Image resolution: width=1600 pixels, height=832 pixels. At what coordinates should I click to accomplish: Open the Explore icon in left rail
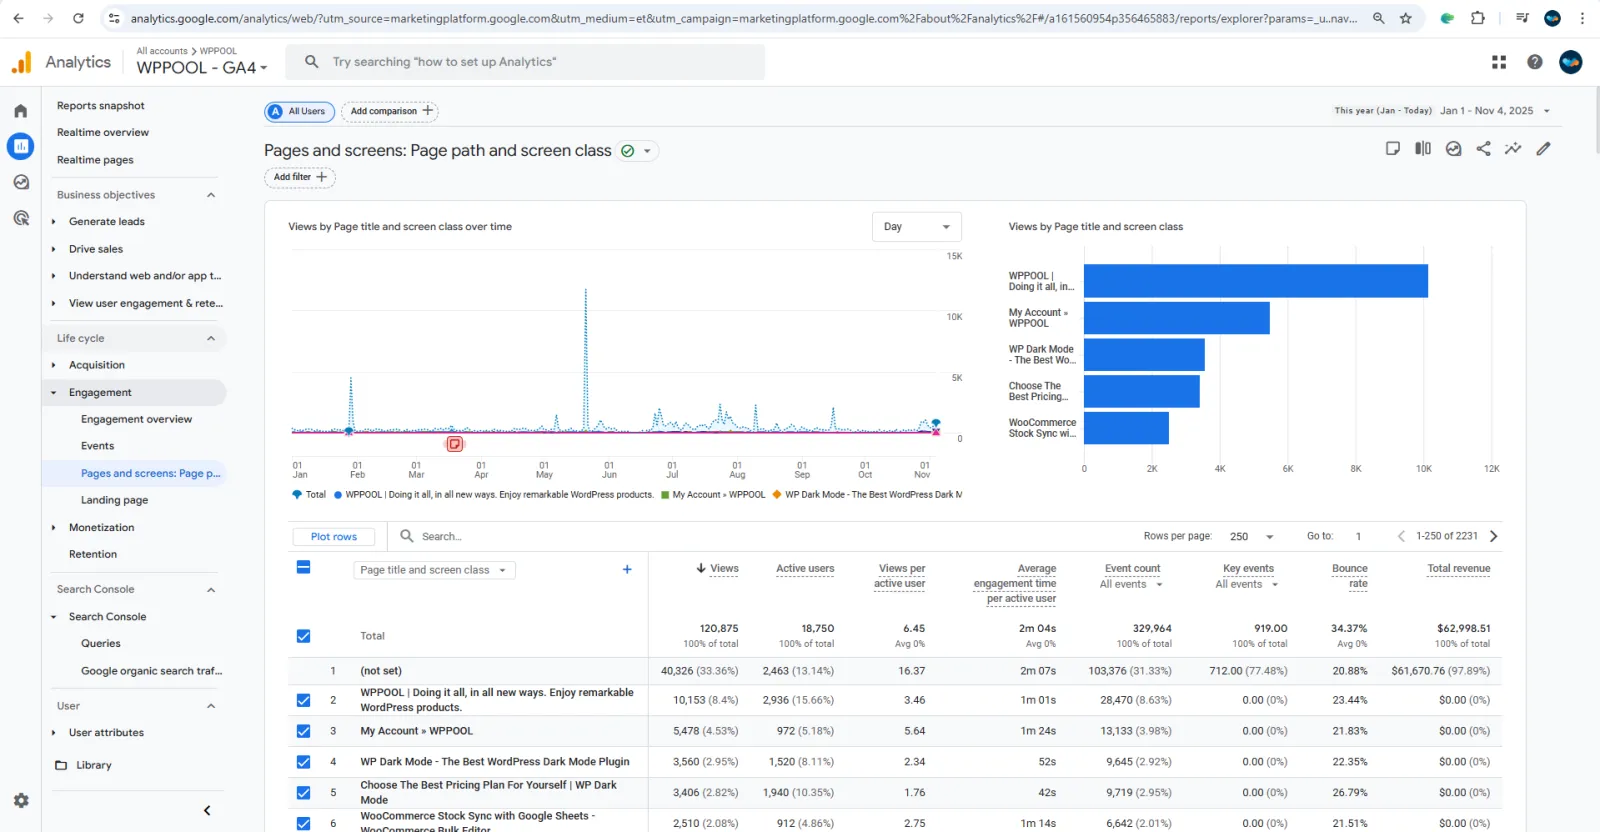point(21,182)
